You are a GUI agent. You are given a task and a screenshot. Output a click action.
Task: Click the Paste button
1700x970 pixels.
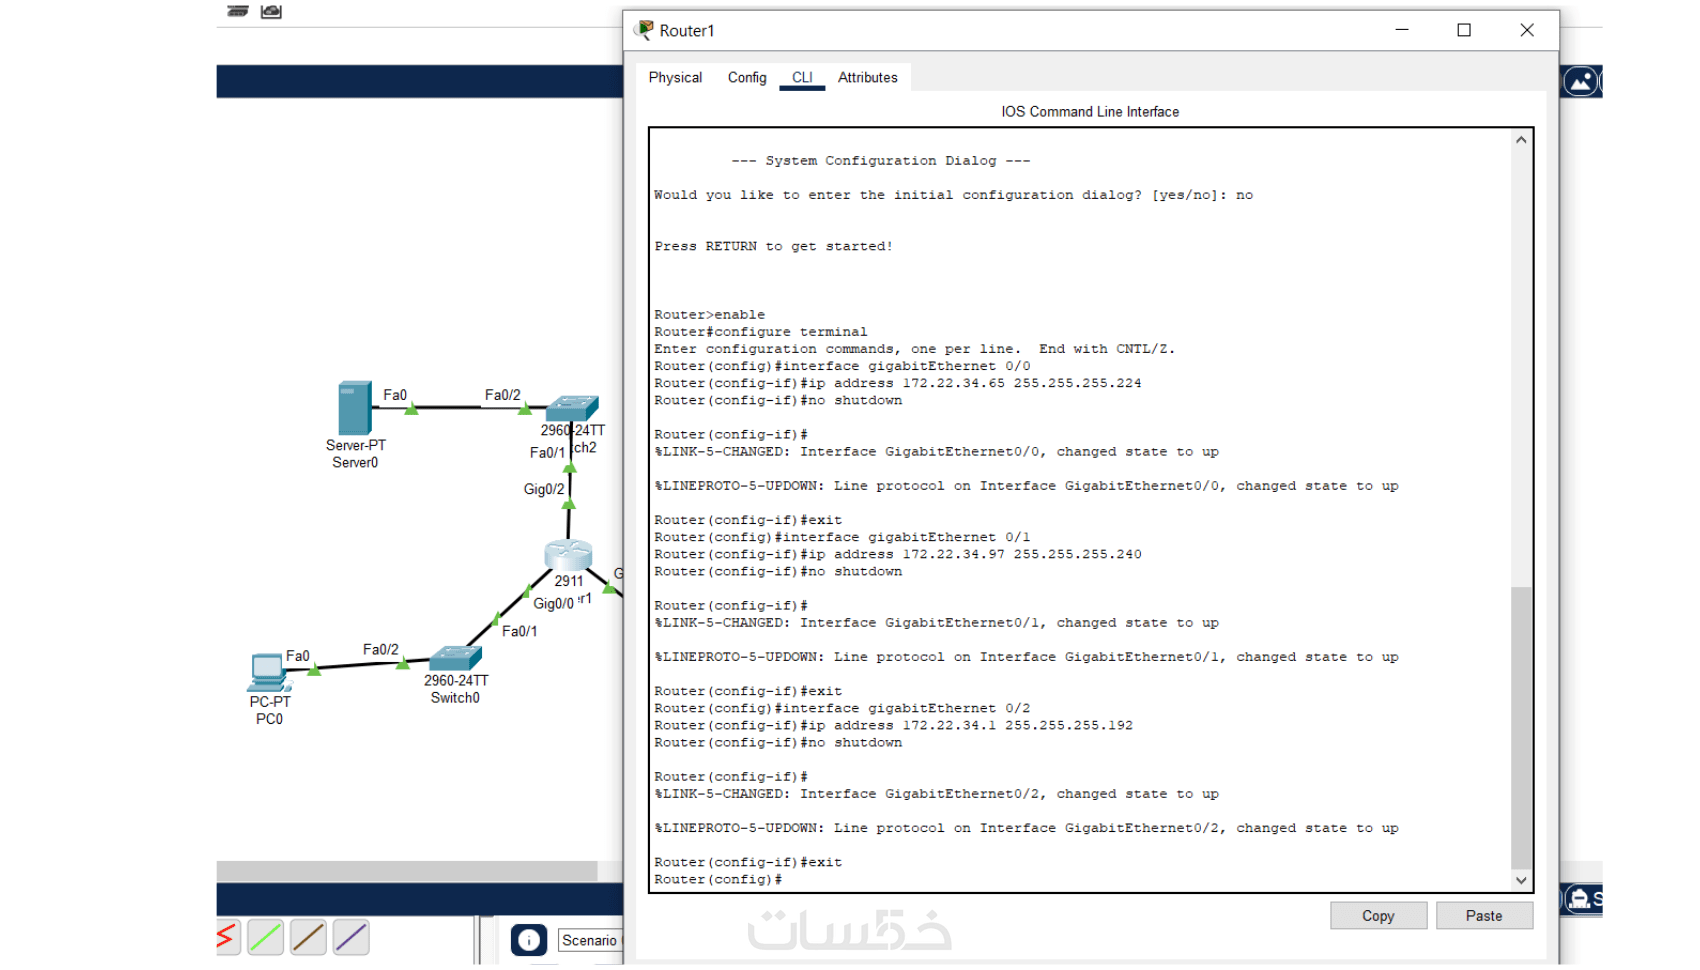(1484, 916)
